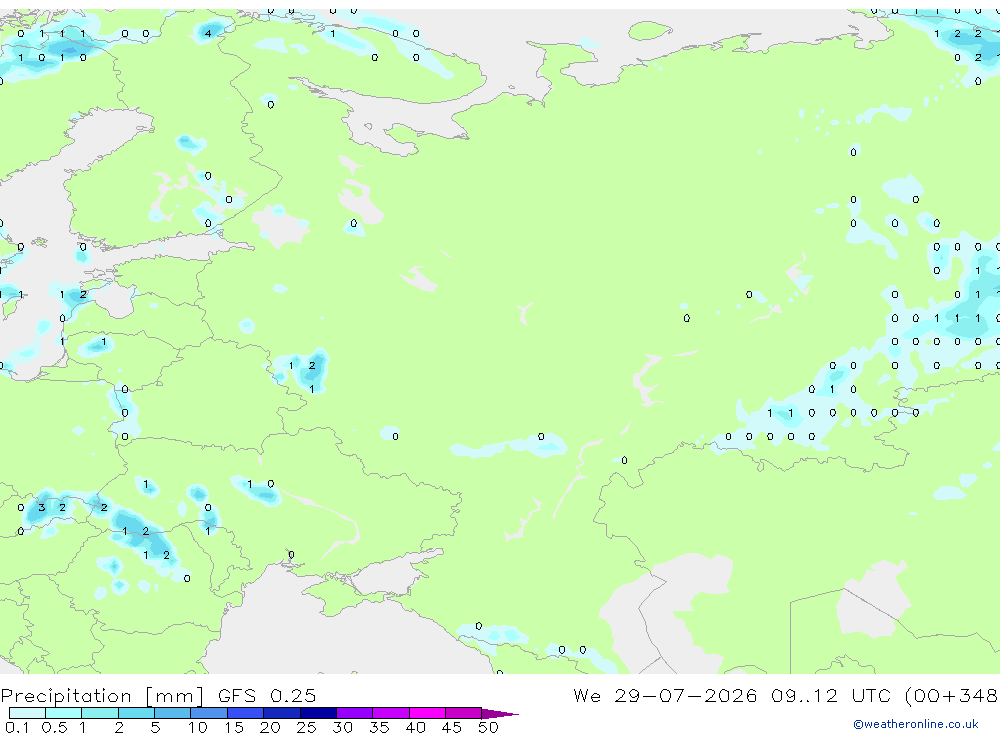Click the 40–45 mm bright magenta swatch

427,713
